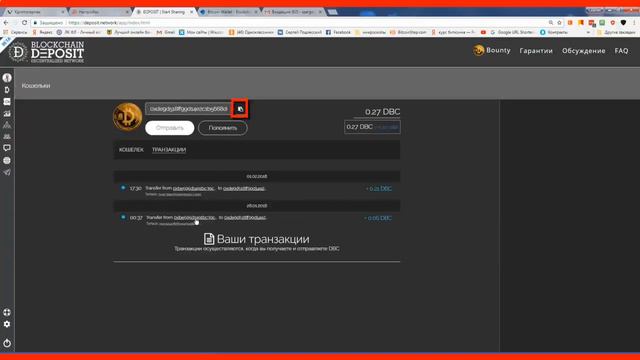This screenshot has width=640, height=360.
Task: Click the Отправить button
Action: [x=169, y=128]
